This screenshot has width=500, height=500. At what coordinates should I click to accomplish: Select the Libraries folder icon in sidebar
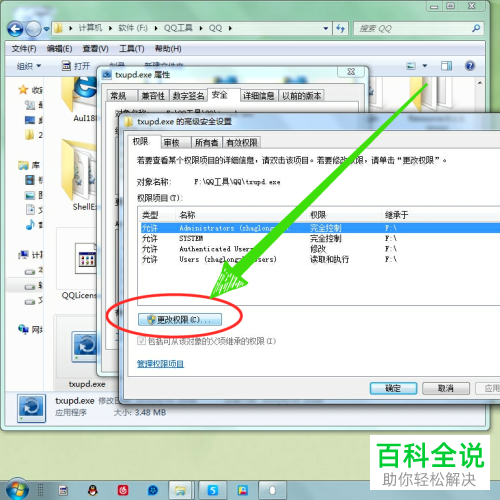pos(23,165)
